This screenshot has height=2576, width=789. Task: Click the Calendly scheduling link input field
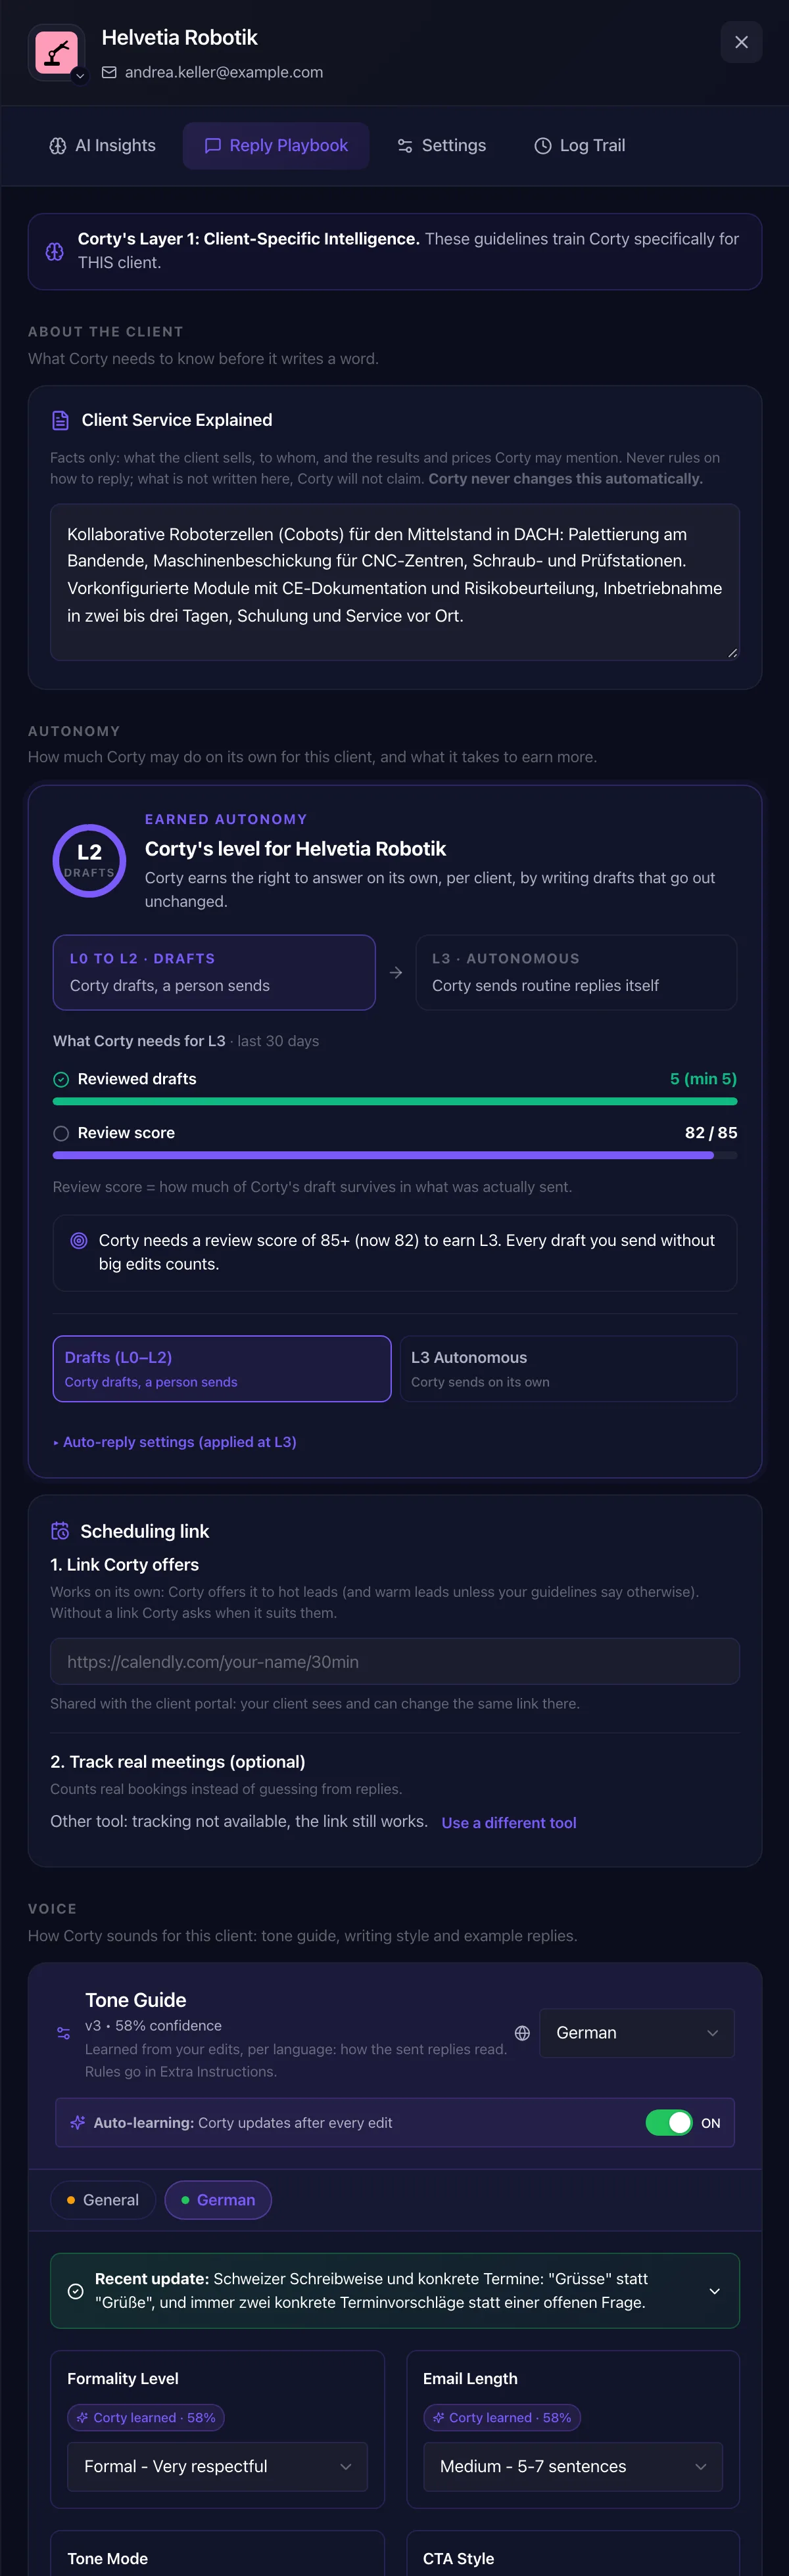coord(395,1661)
